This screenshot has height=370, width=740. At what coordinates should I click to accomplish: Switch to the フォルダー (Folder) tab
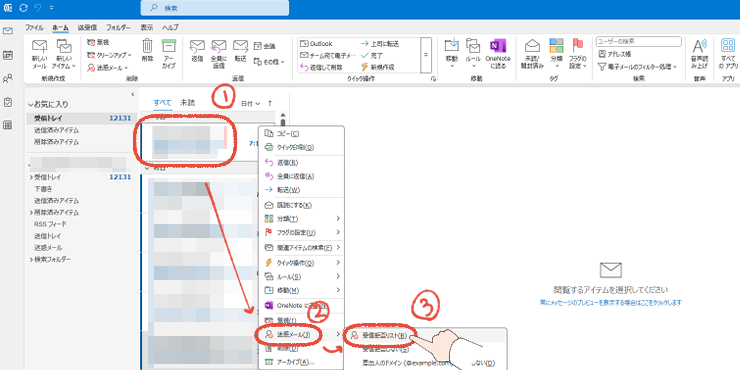(118, 27)
